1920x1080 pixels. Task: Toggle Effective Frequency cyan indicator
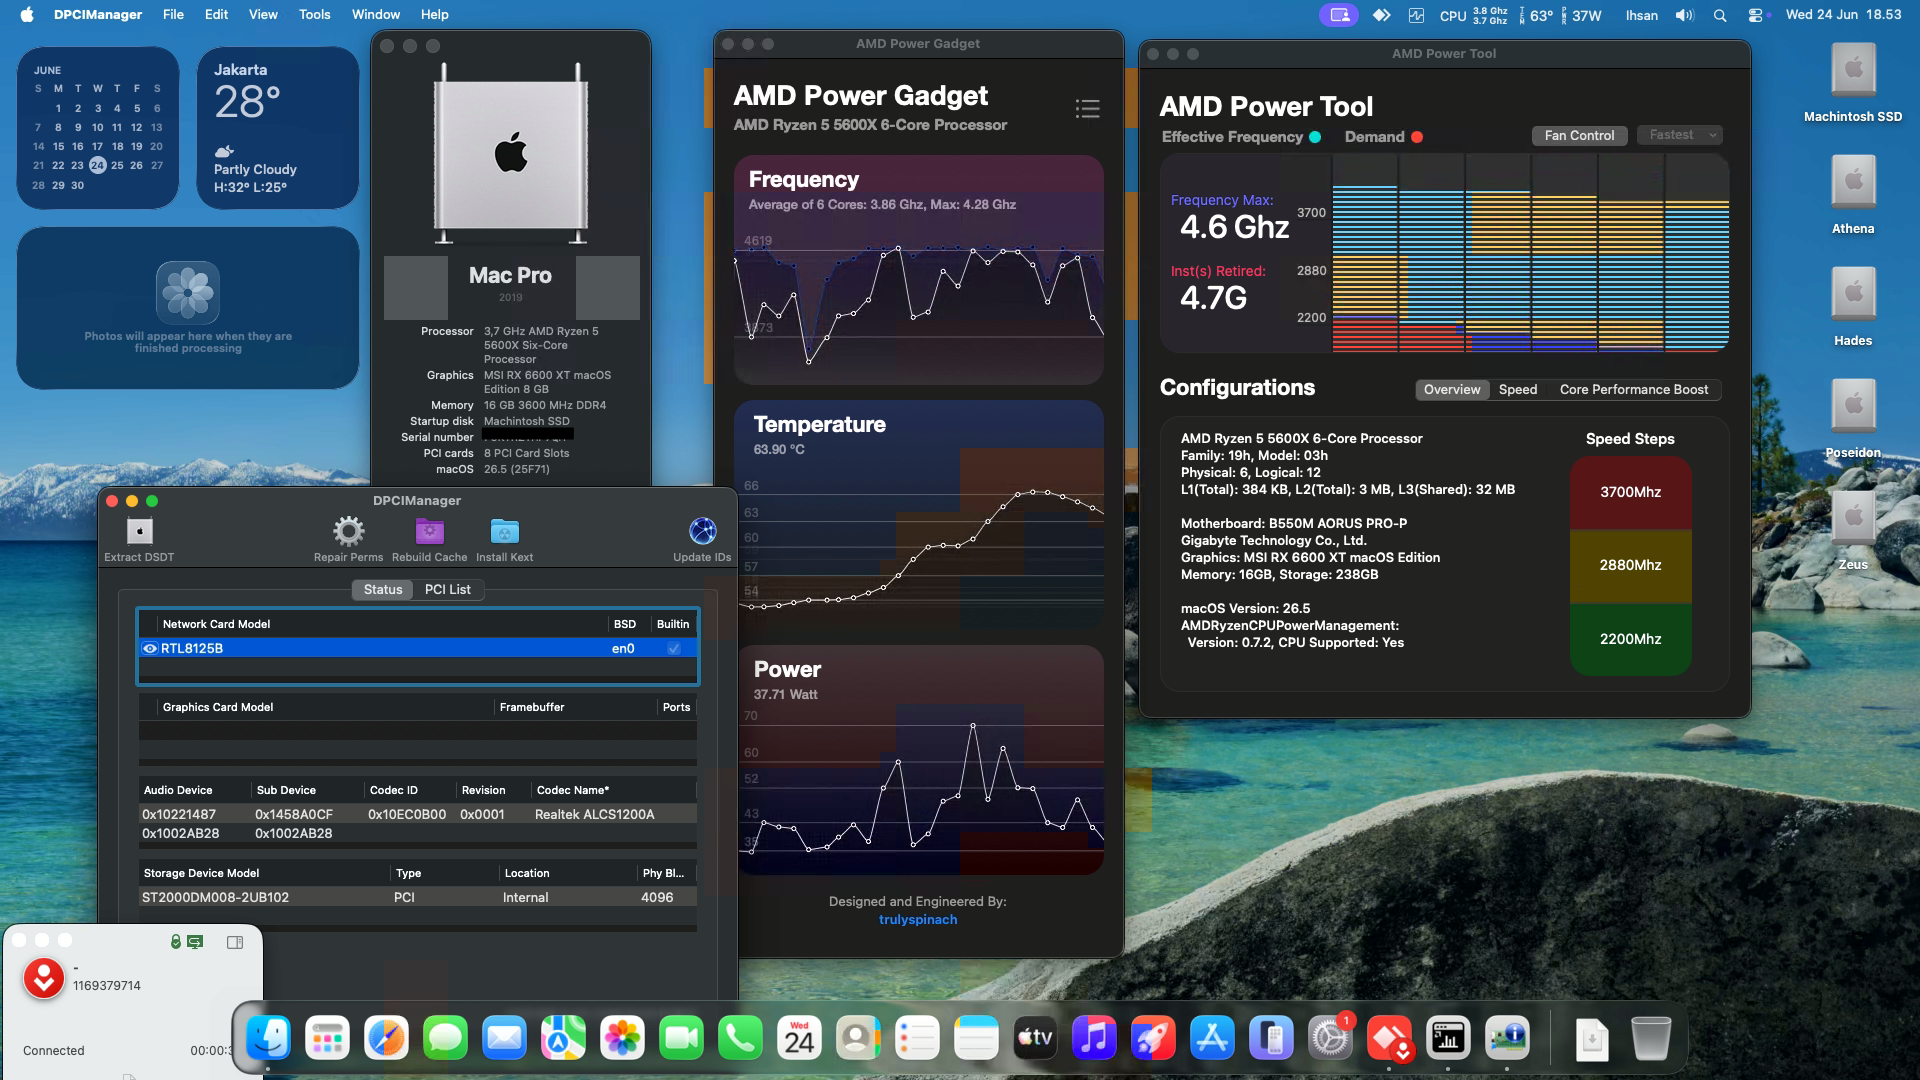point(1315,137)
